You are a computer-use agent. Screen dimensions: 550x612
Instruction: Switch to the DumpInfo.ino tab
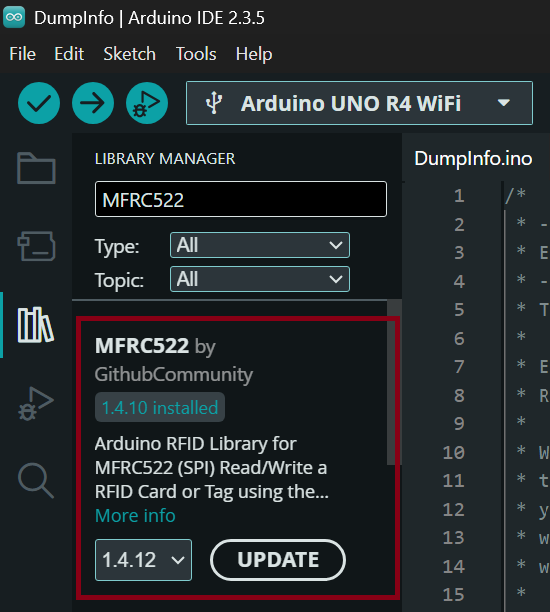(x=473, y=158)
